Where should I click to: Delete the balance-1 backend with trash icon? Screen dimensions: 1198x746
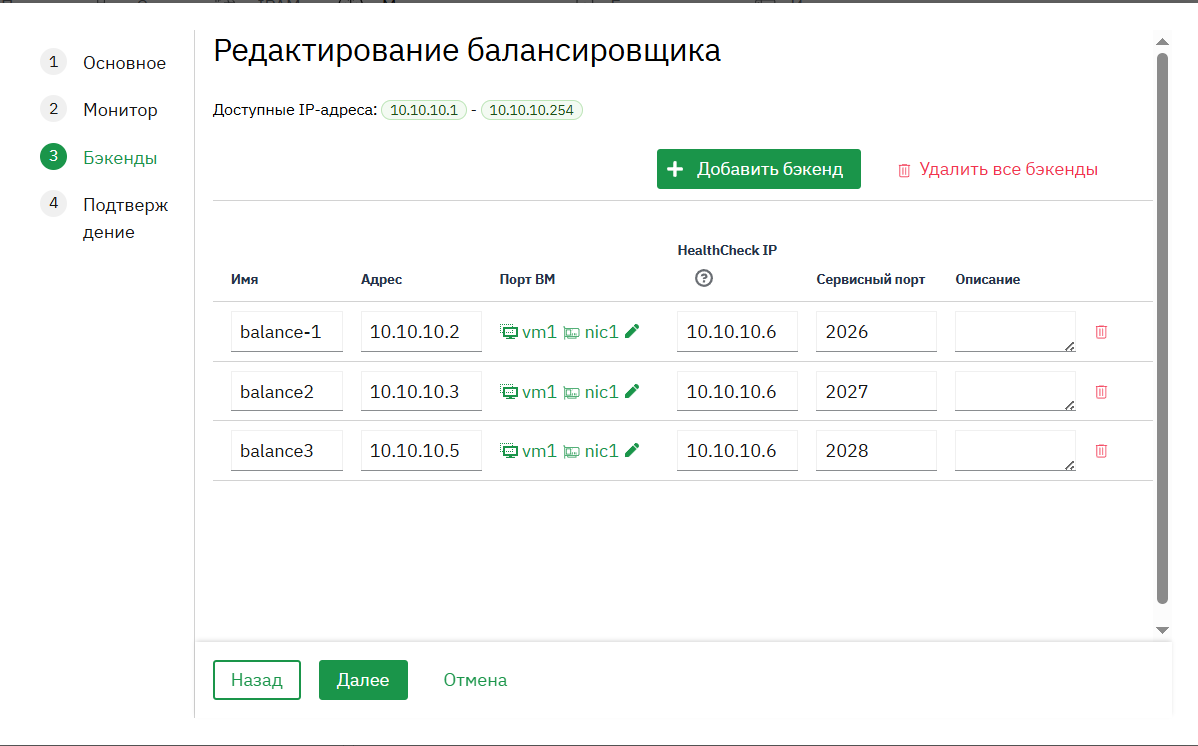pyautogui.click(x=1101, y=332)
